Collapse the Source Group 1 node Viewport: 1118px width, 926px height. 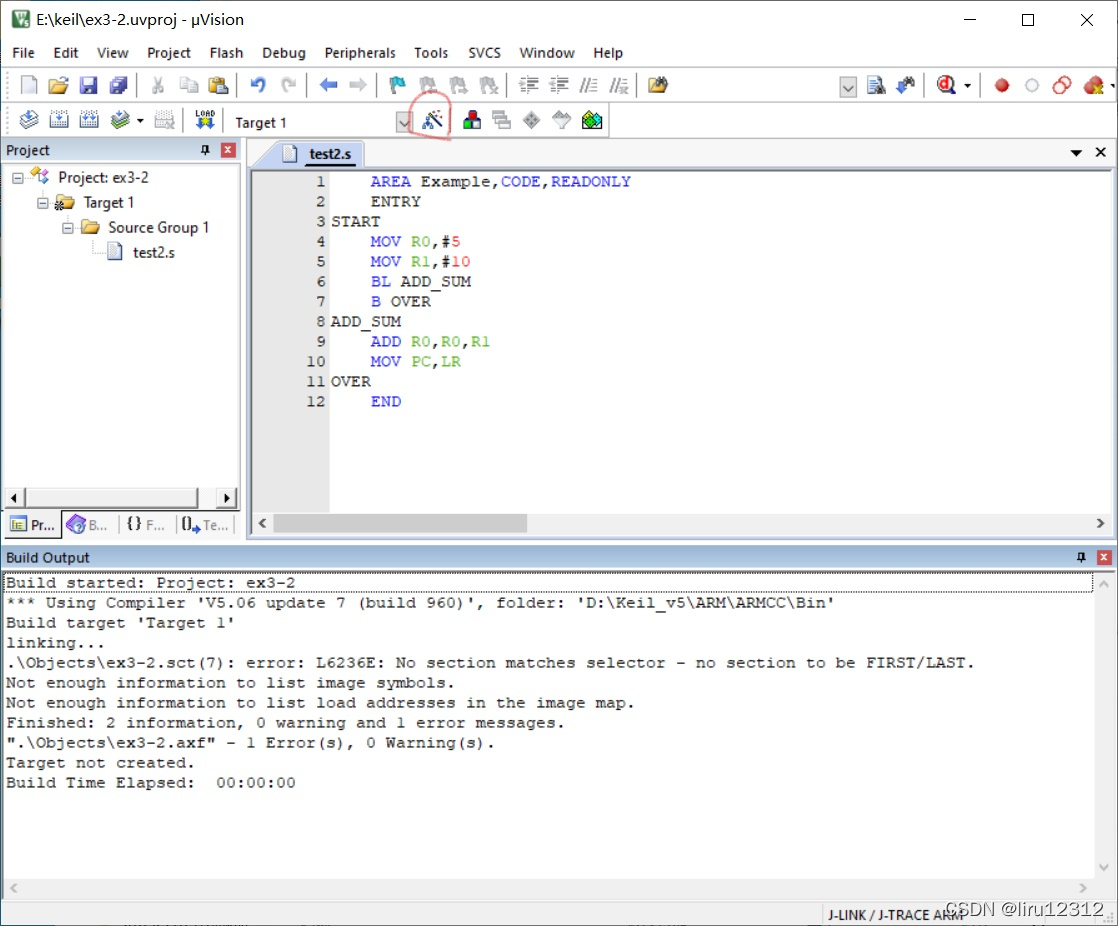(68, 228)
